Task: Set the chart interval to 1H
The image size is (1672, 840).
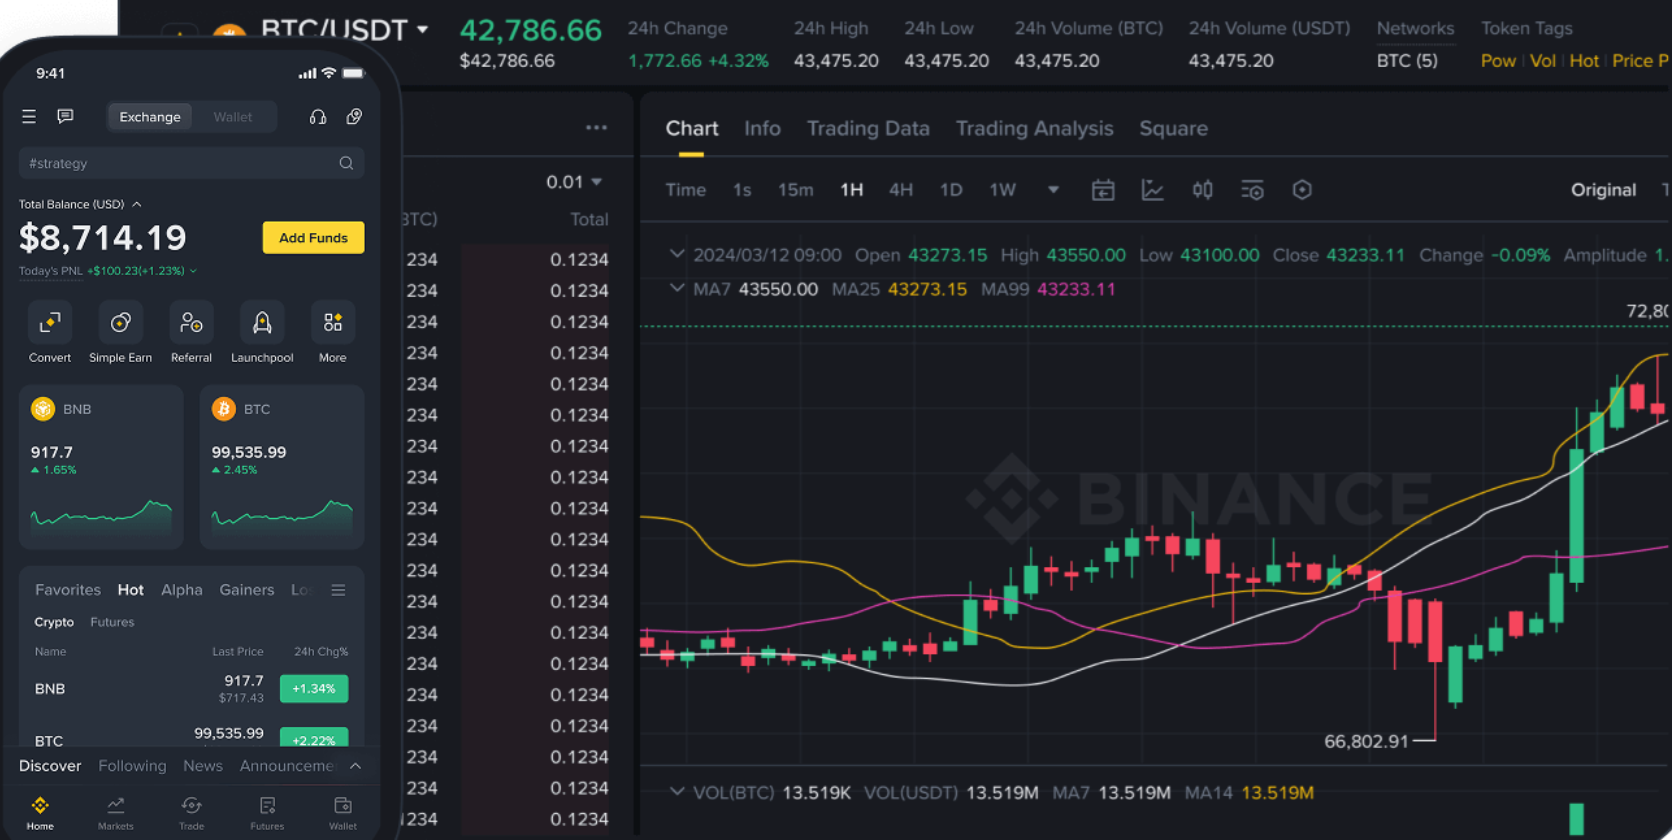Action: pyautogui.click(x=852, y=190)
